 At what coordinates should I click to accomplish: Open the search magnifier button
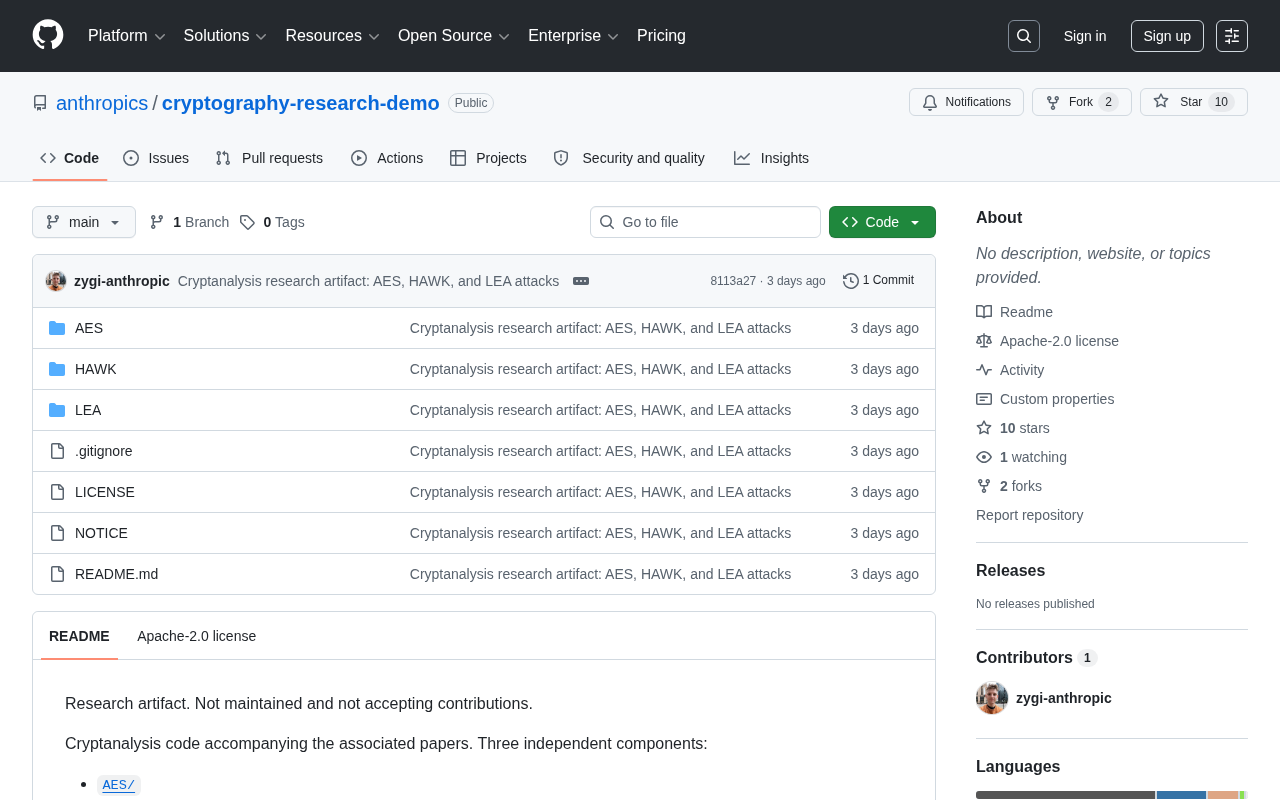coord(1024,36)
